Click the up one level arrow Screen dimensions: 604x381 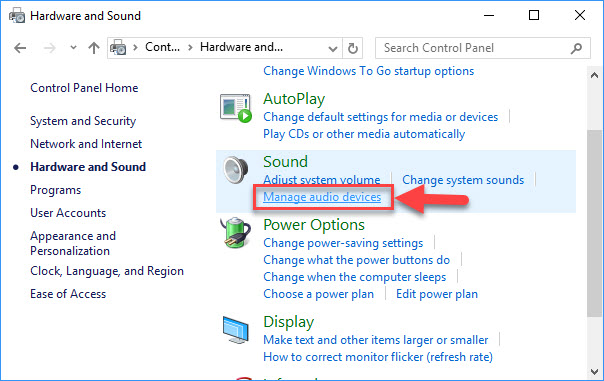[x=94, y=48]
